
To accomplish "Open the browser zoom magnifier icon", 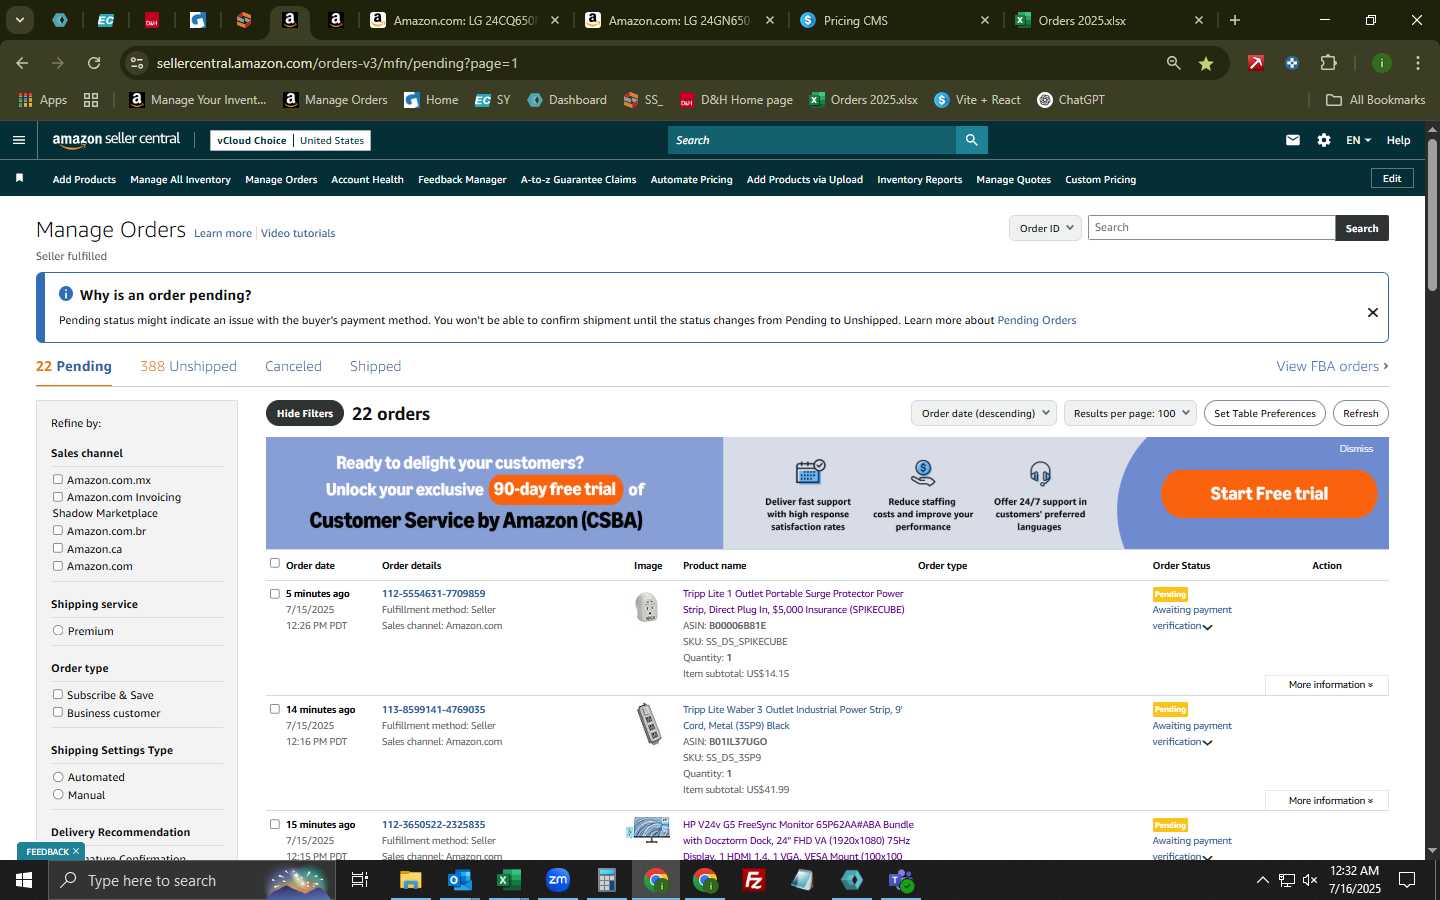I will click(1173, 63).
